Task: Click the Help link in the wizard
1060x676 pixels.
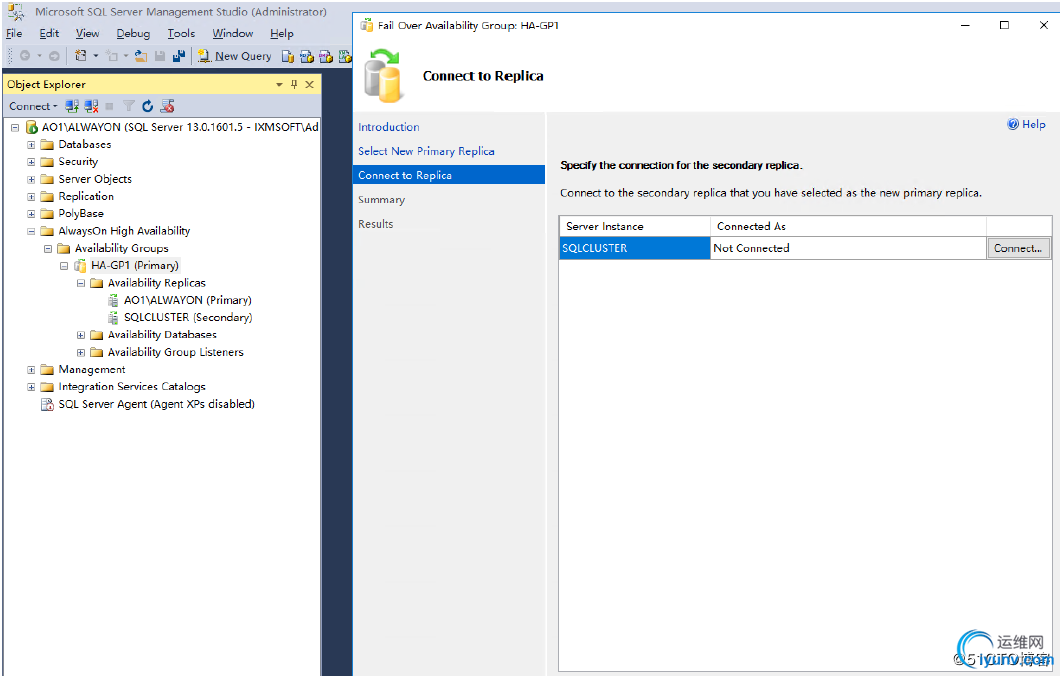Action: click(1026, 124)
